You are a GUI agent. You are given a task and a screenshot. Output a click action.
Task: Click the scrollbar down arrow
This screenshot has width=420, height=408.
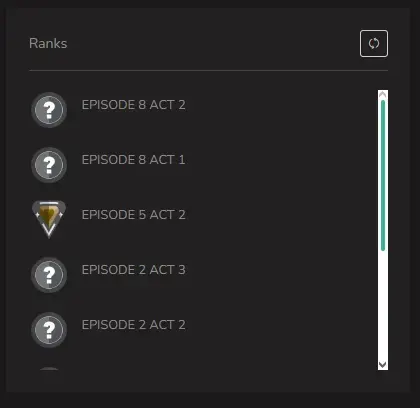pyautogui.click(x=383, y=365)
